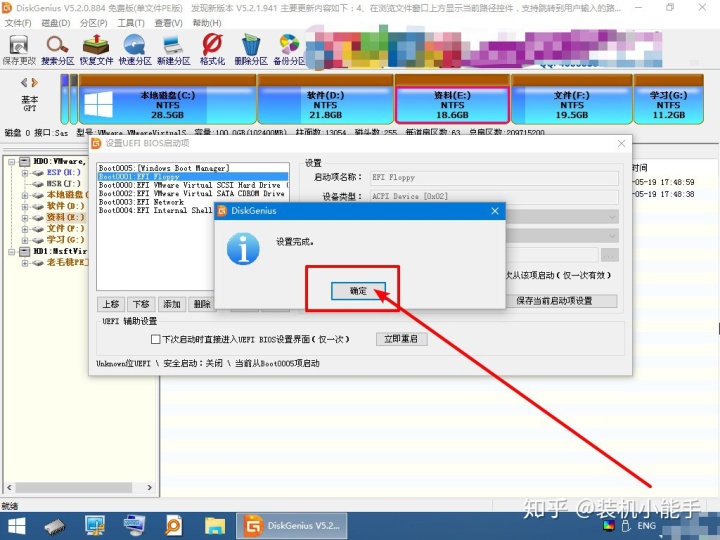Click the ENG language indicator

point(647,526)
